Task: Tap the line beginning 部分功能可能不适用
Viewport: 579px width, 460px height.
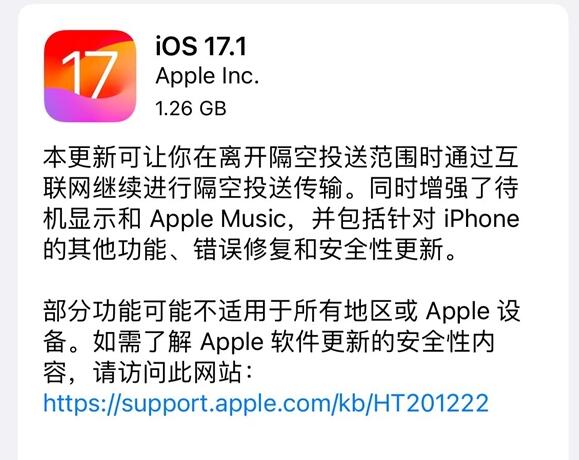Action: (x=282, y=311)
